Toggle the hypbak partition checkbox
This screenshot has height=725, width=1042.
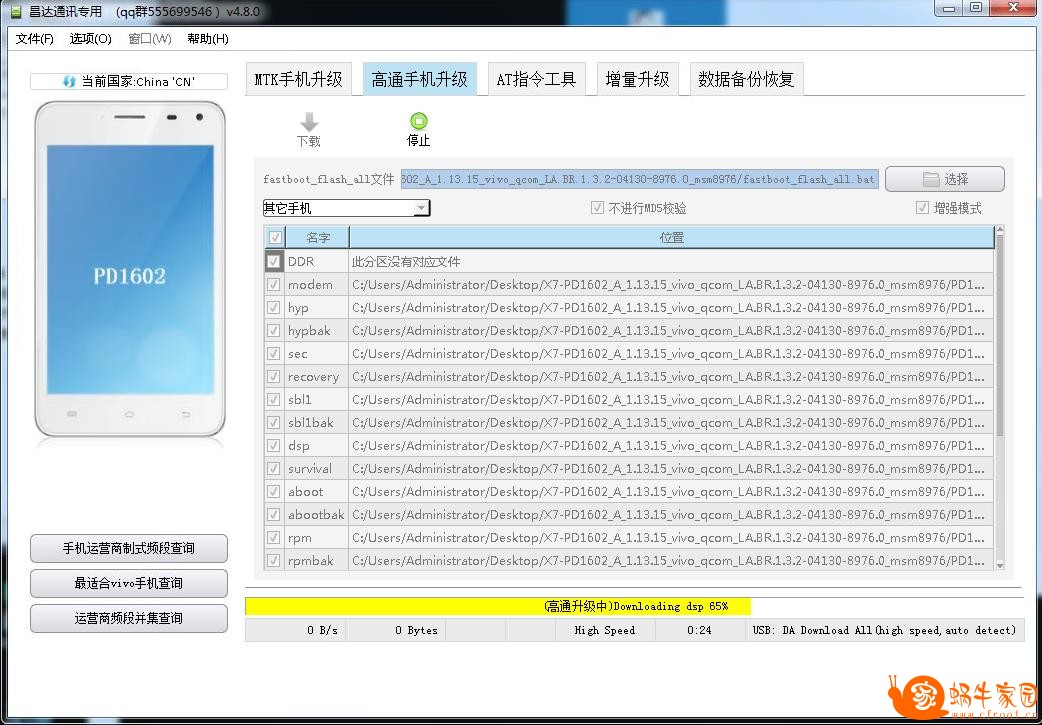[273, 330]
